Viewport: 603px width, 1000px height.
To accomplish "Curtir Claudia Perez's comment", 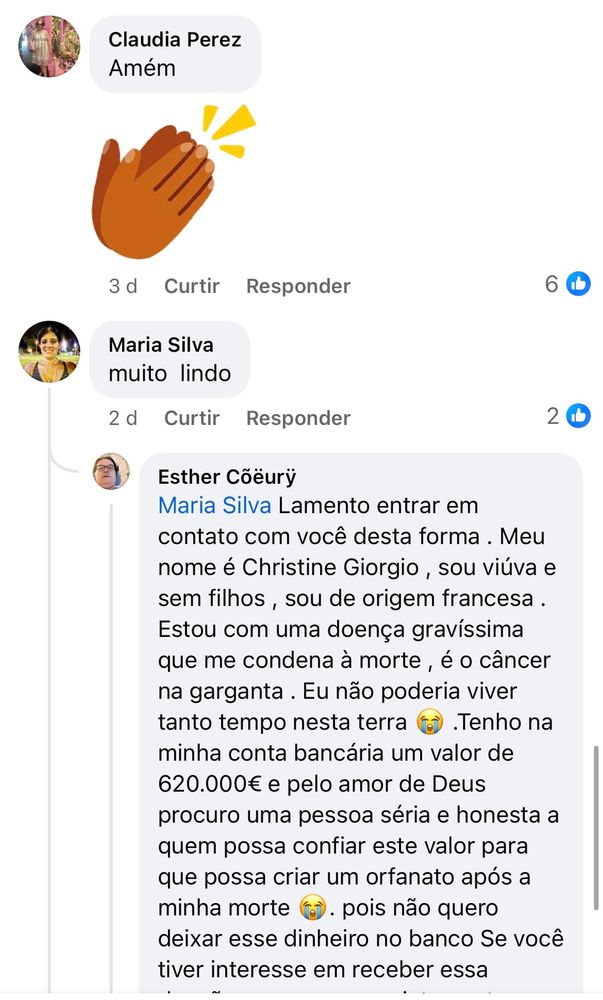I will pyautogui.click(x=192, y=286).
